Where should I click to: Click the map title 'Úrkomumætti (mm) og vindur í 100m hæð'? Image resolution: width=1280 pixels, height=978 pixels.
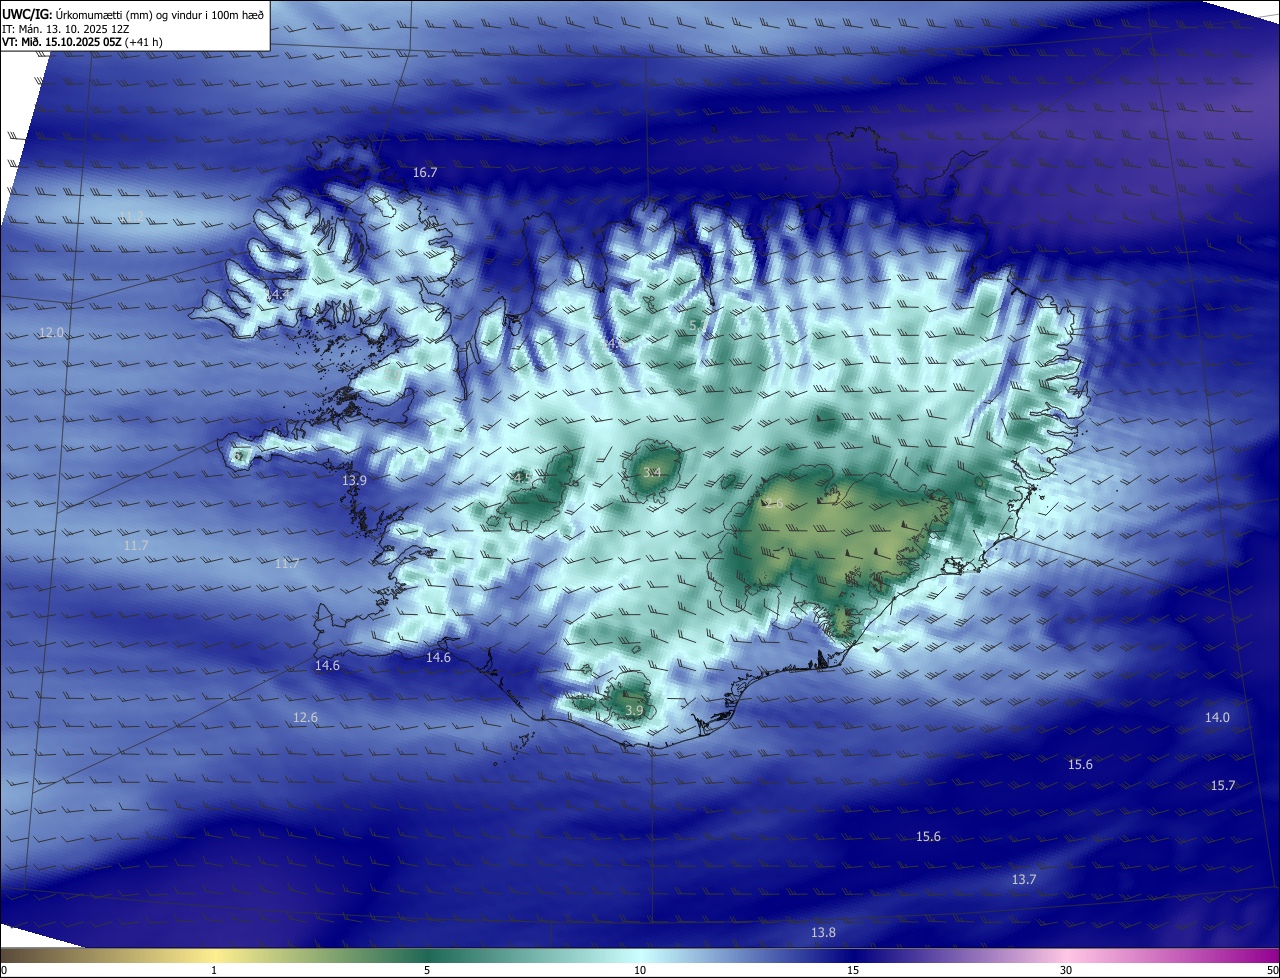click(x=159, y=14)
